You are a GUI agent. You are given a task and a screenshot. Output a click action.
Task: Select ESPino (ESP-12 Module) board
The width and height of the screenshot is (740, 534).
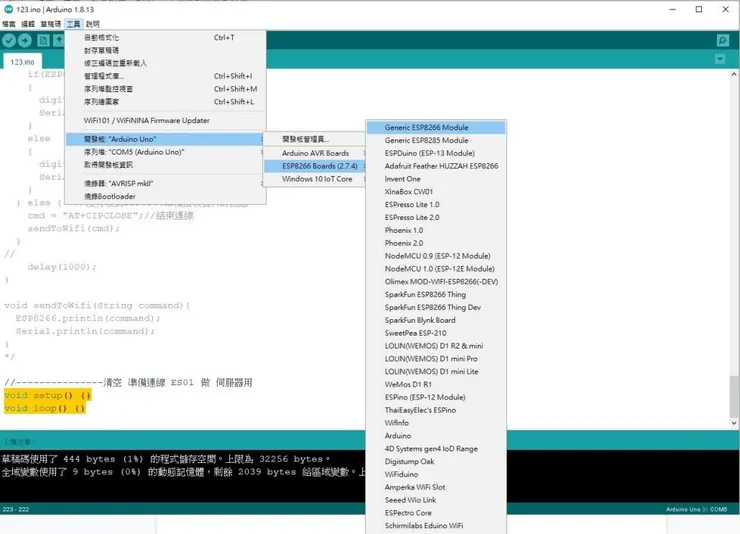click(x=436, y=397)
